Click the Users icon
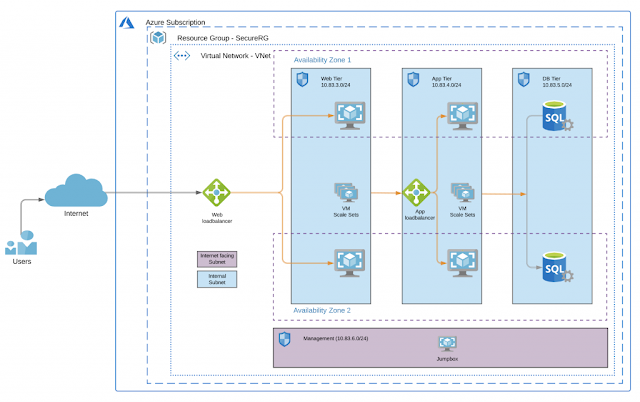640x402 pixels. [x=20, y=244]
